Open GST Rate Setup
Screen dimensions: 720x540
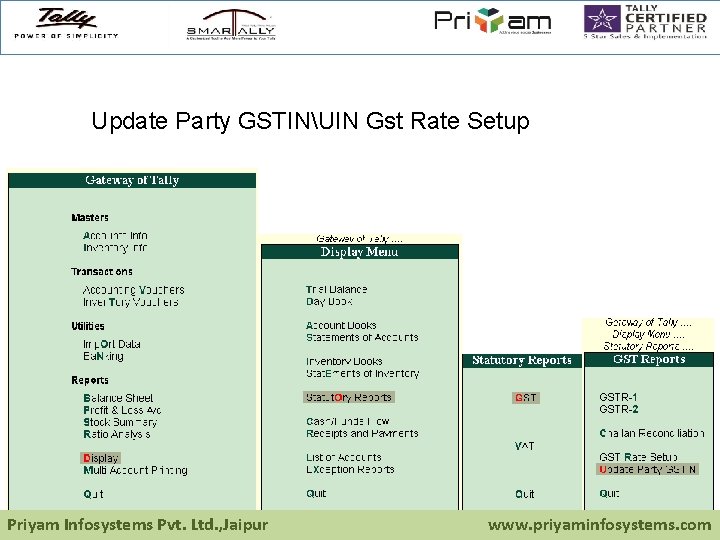pyautogui.click(x=638, y=457)
